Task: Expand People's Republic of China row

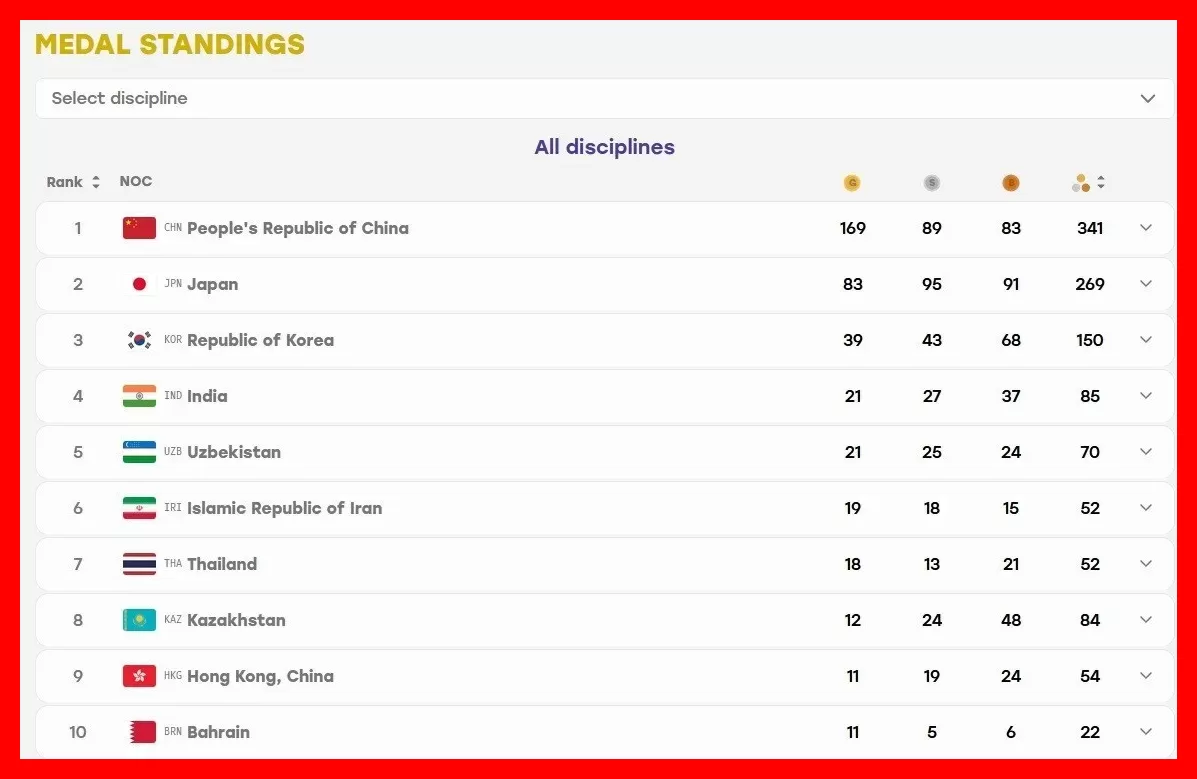Action: pos(1146,228)
